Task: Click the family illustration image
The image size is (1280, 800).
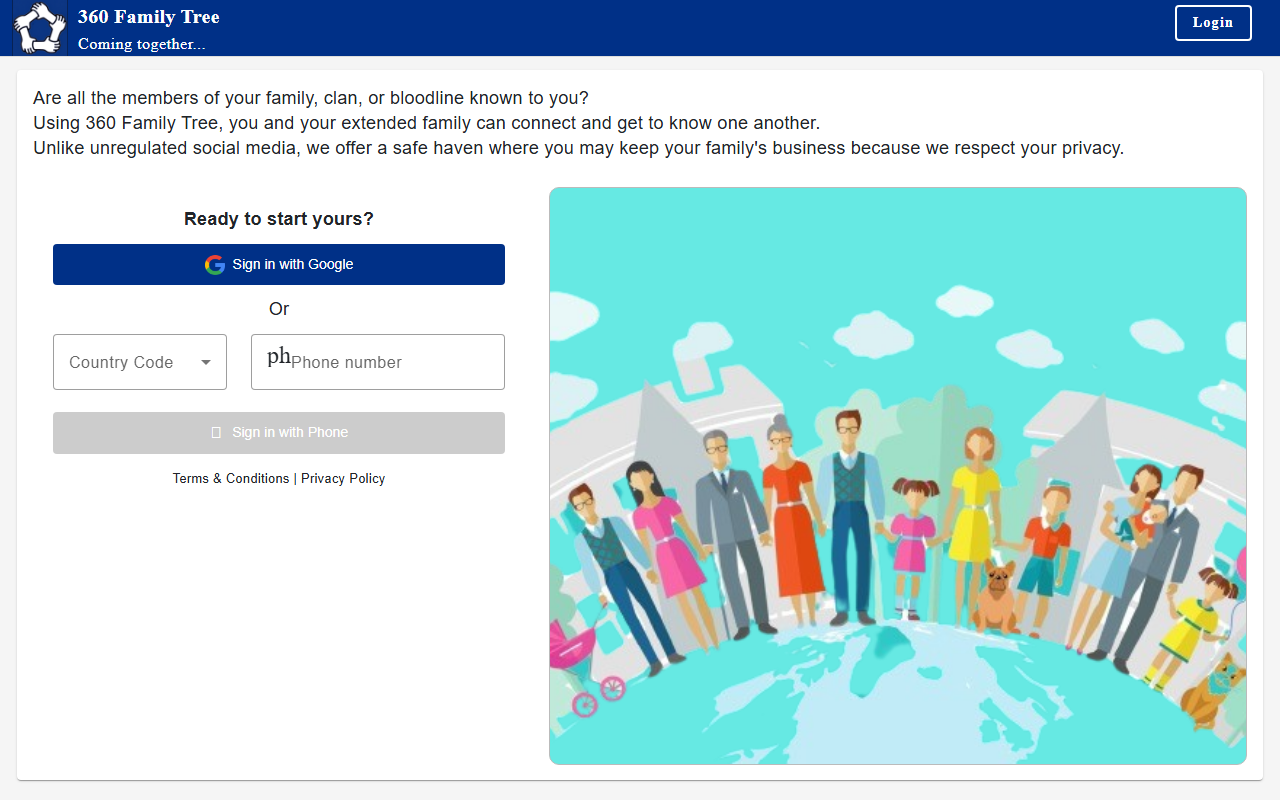Action: (898, 476)
